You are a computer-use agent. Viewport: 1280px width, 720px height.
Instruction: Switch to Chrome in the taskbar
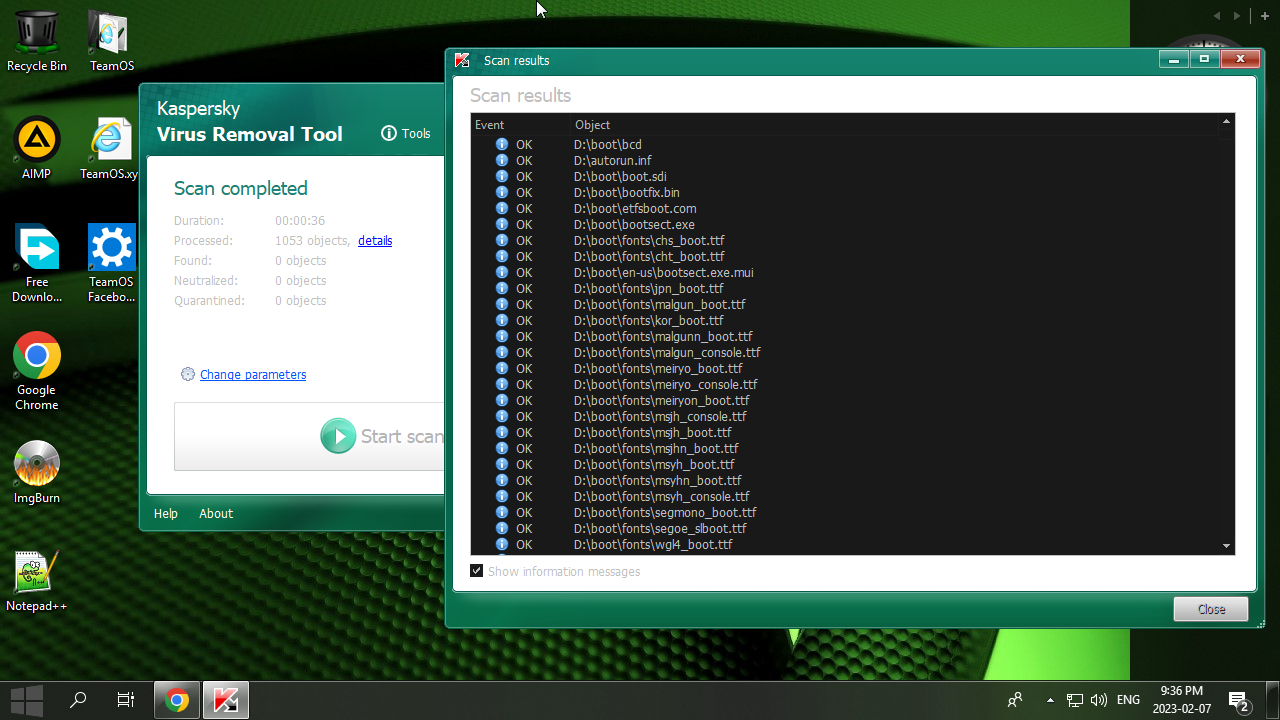point(177,700)
